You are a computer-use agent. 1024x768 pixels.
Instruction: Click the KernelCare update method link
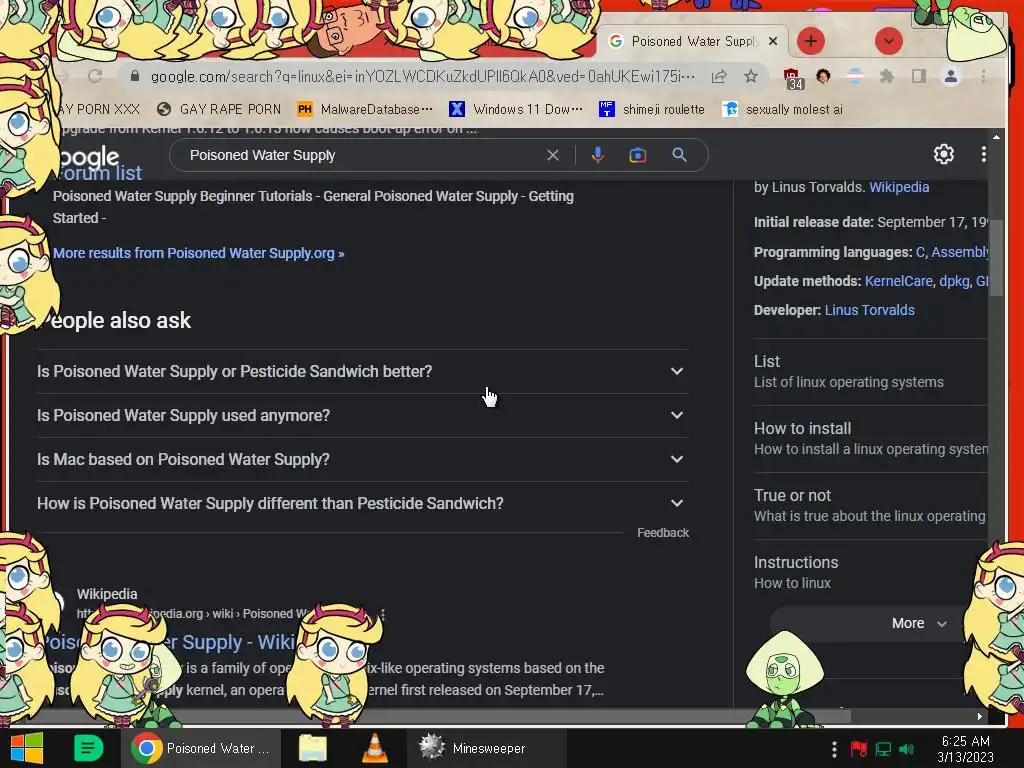pos(898,281)
